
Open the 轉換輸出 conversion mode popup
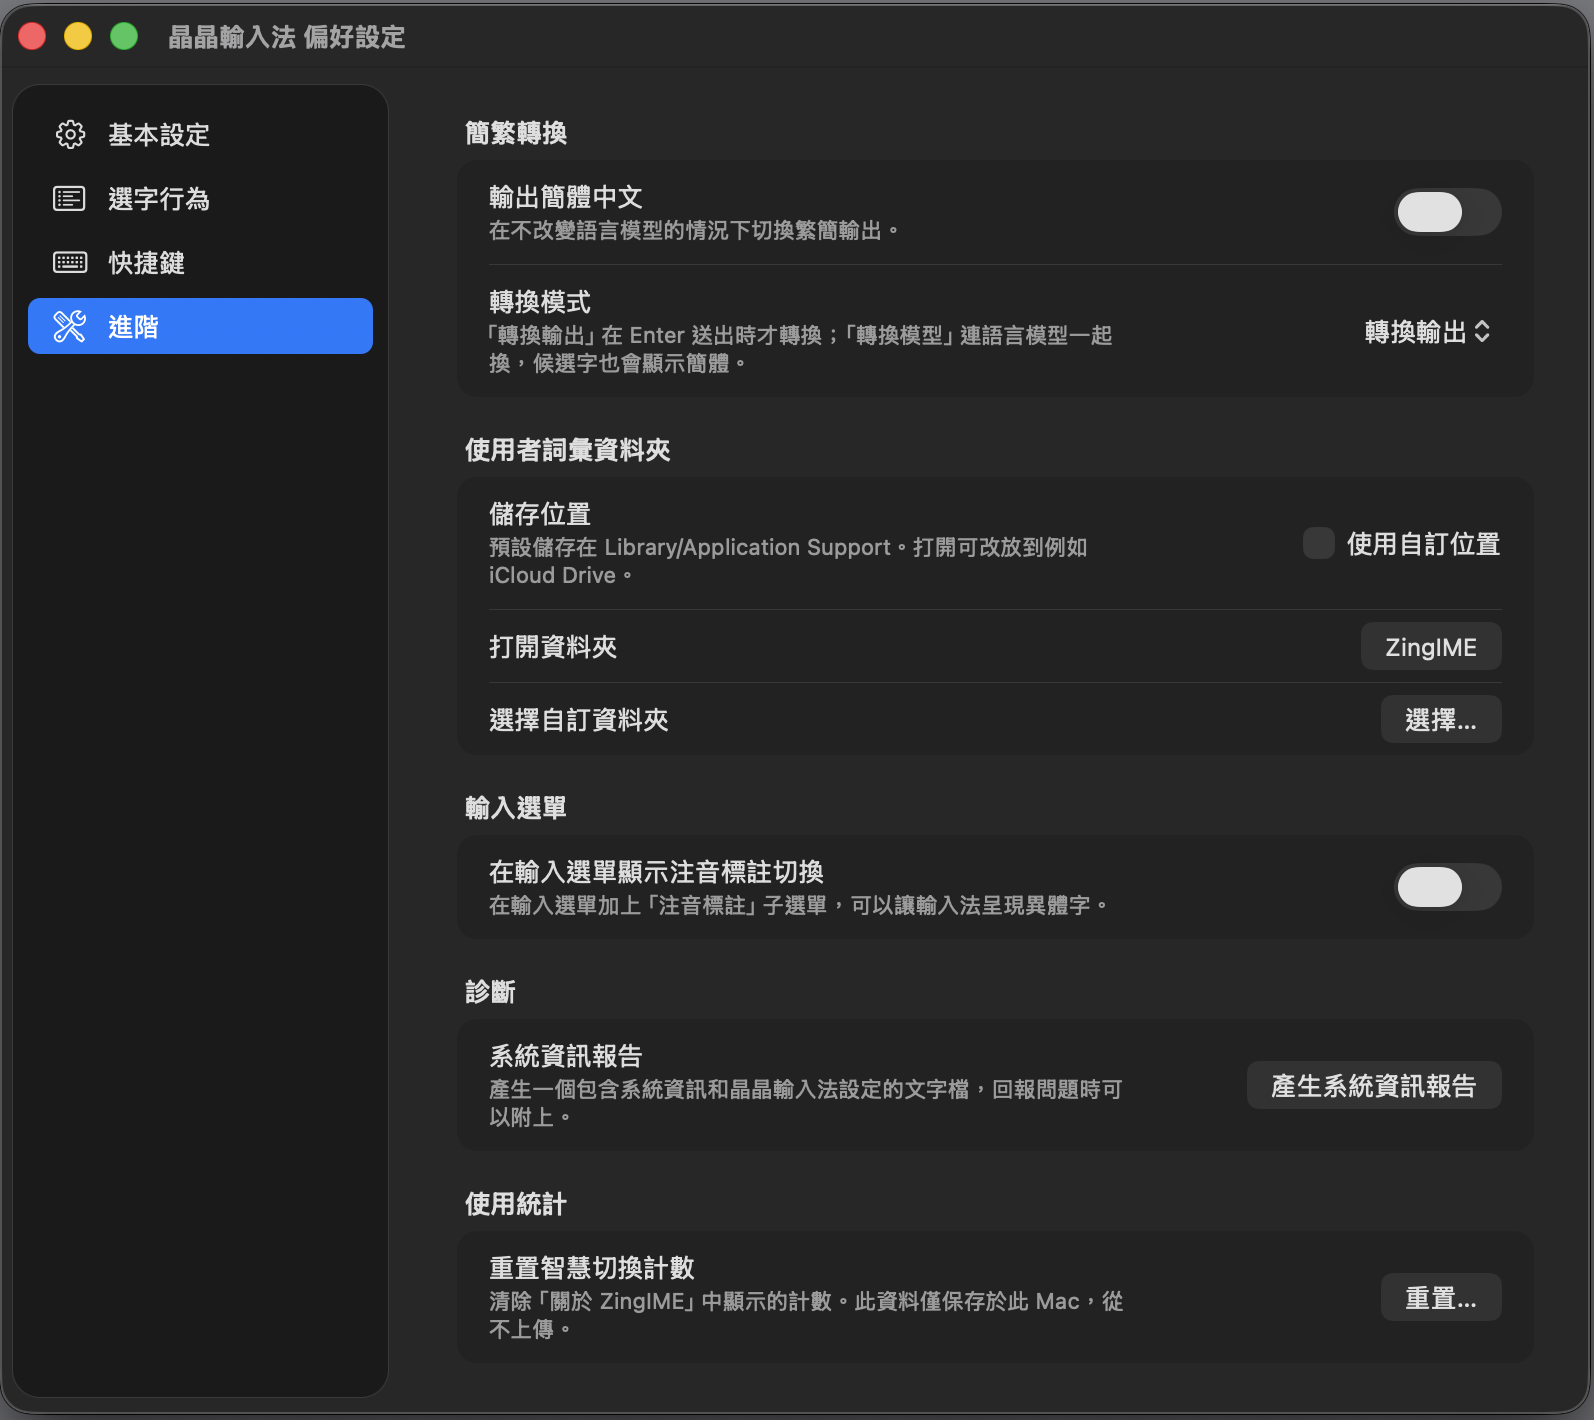pos(1428,332)
